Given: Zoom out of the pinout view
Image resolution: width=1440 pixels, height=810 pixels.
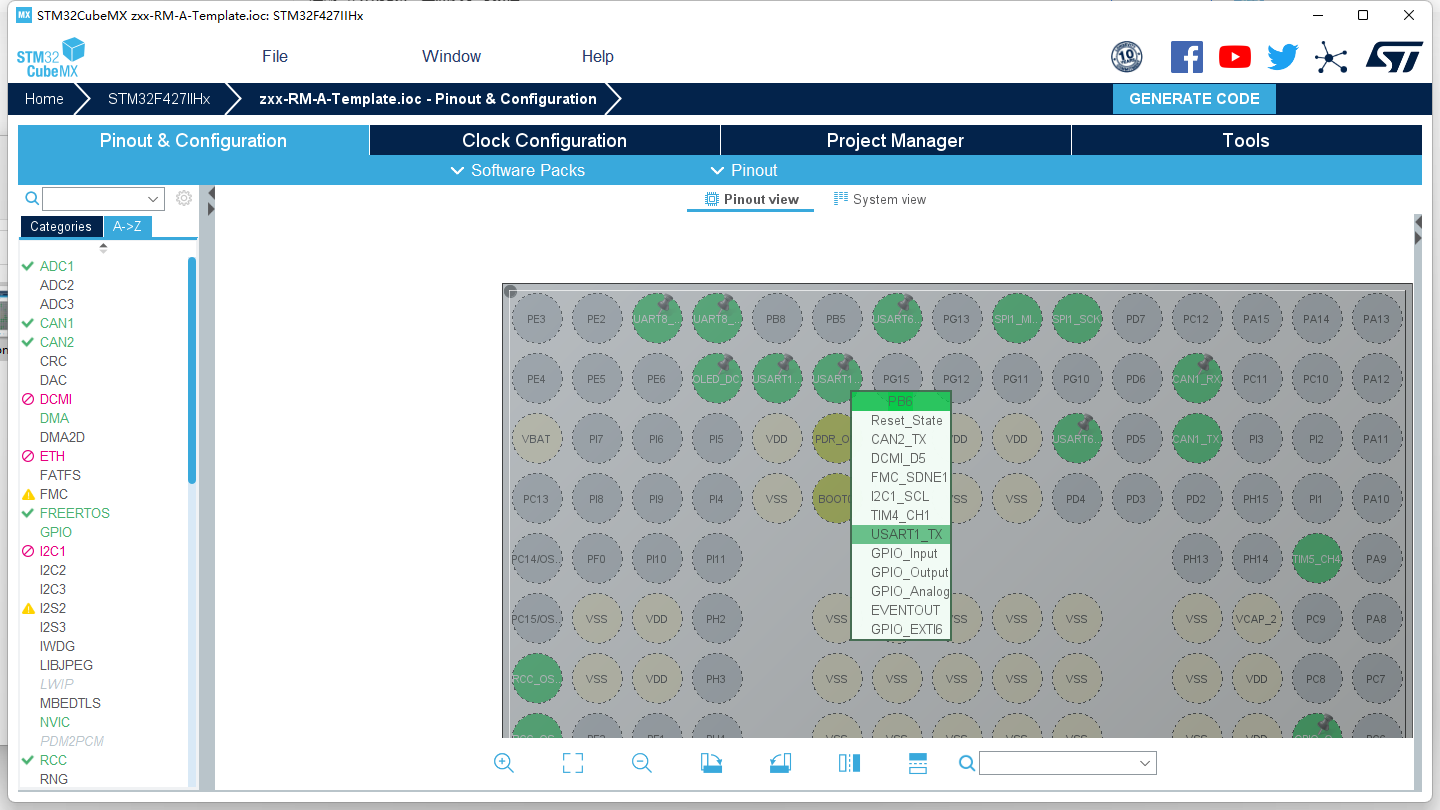Looking at the screenshot, I should point(642,763).
